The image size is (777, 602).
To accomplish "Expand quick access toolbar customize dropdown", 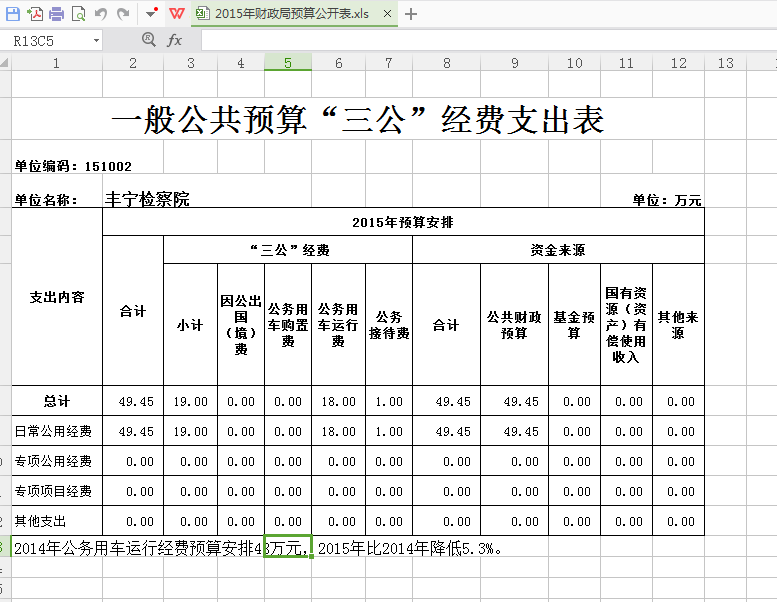I will coord(152,12).
